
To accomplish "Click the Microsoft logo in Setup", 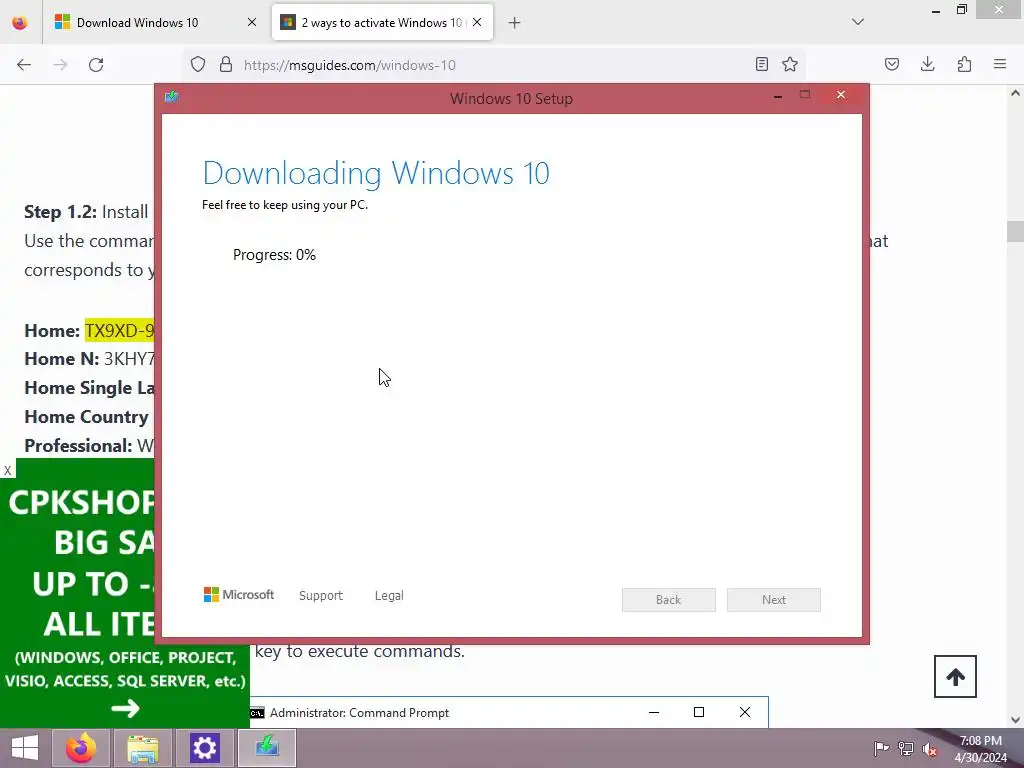I will click(x=239, y=595).
